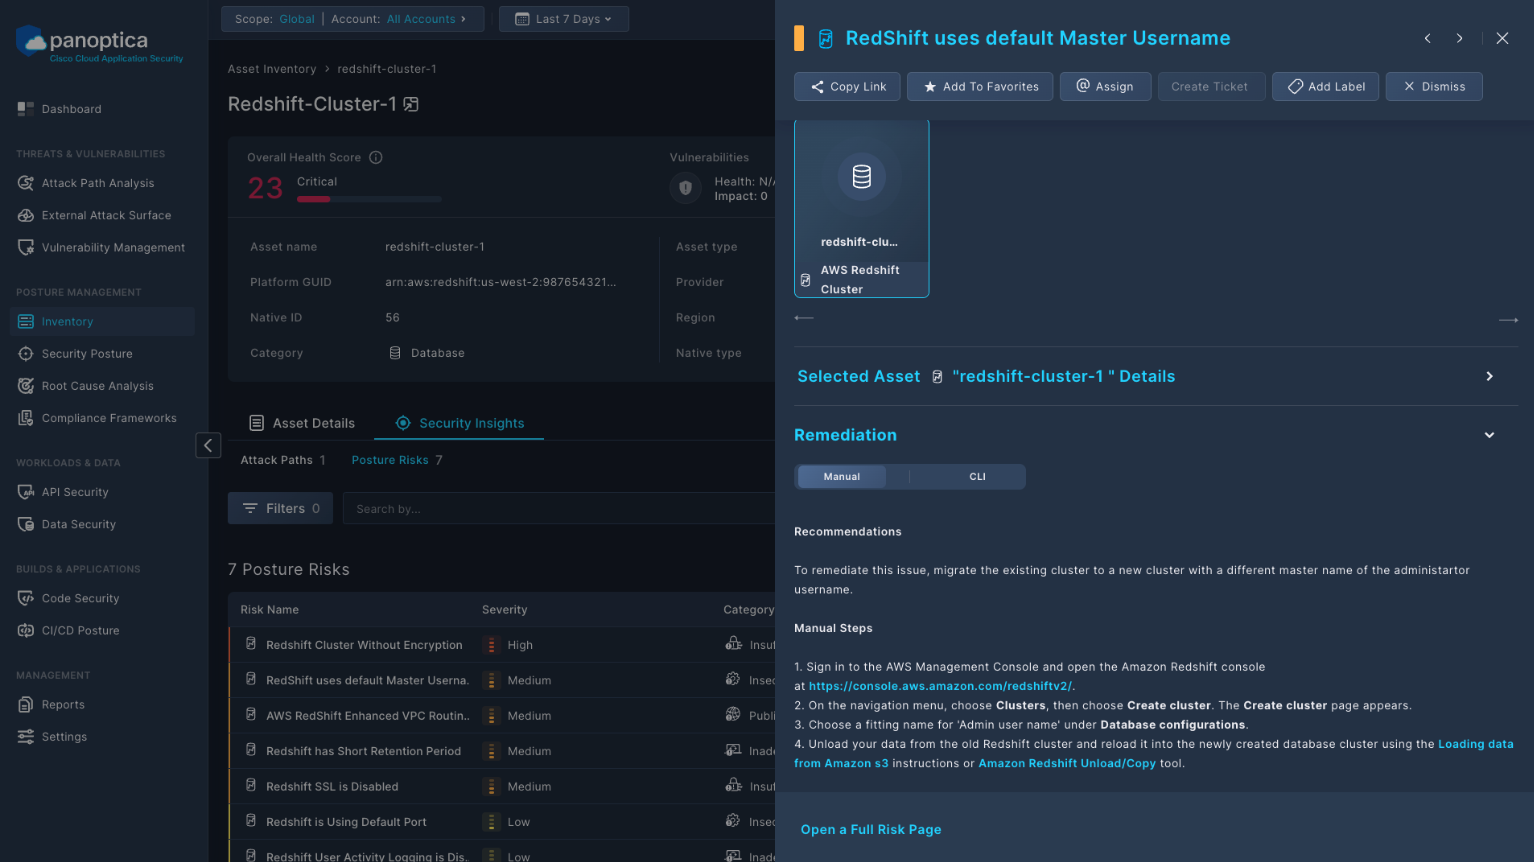The image size is (1534, 862).
Task: Click the Security Posture icon
Action: click(26, 354)
